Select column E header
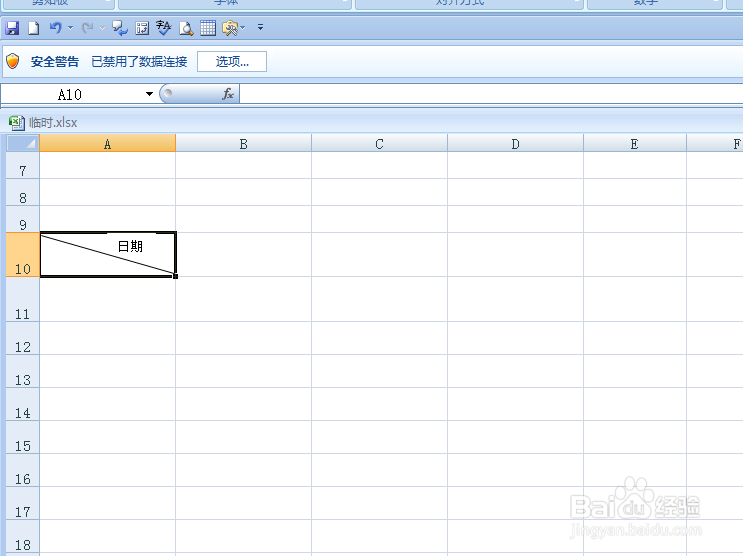The width and height of the screenshot is (743, 556). click(x=635, y=144)
